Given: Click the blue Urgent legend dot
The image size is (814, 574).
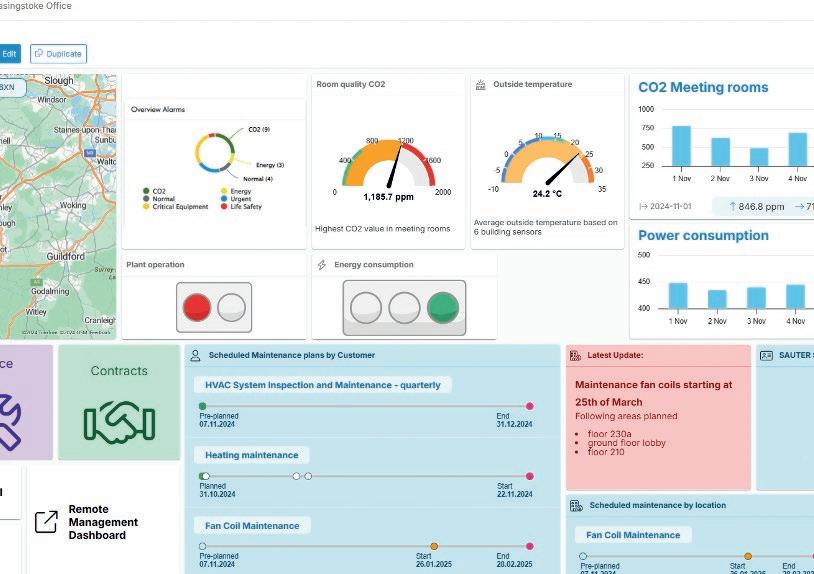Looking at the screenshot, I should click(224, 199).
